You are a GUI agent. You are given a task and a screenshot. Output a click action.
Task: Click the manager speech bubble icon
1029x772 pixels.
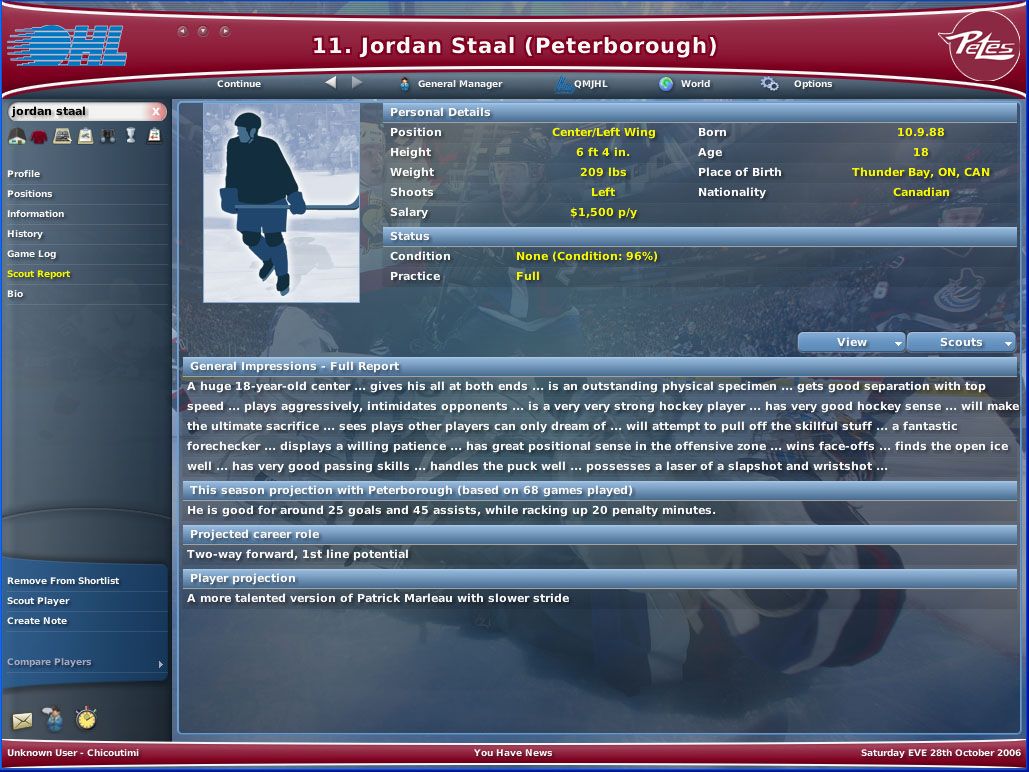pyautogui.click(x=55, y=718)
